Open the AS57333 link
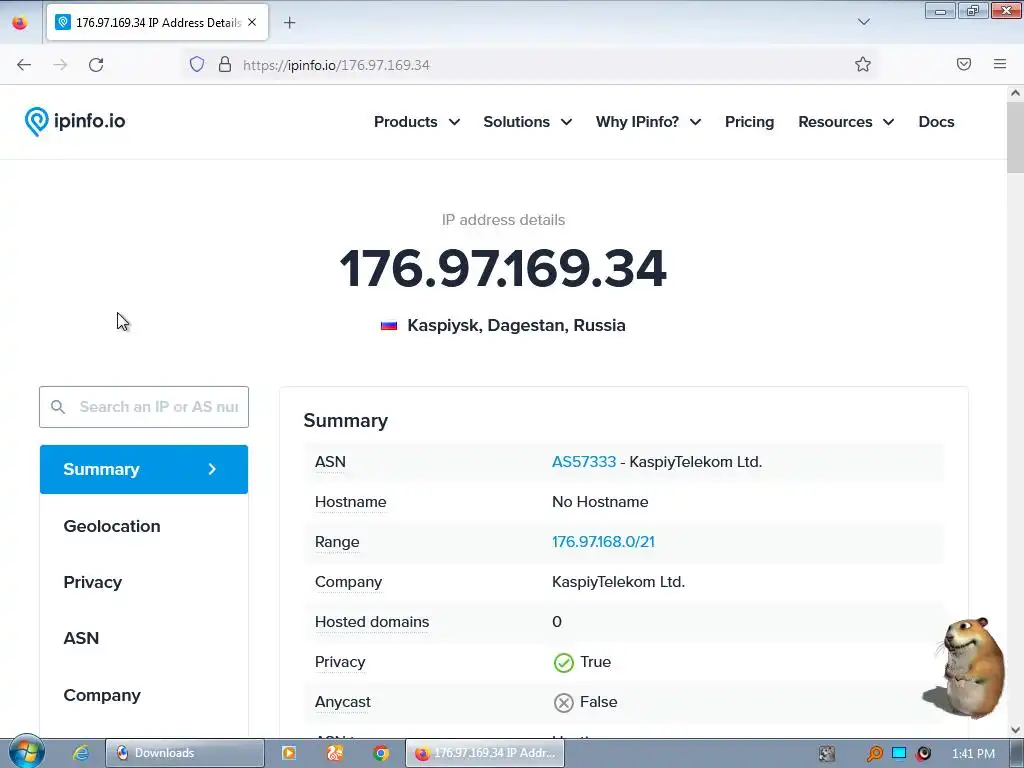1024x768 pixels. coord(584,462)
